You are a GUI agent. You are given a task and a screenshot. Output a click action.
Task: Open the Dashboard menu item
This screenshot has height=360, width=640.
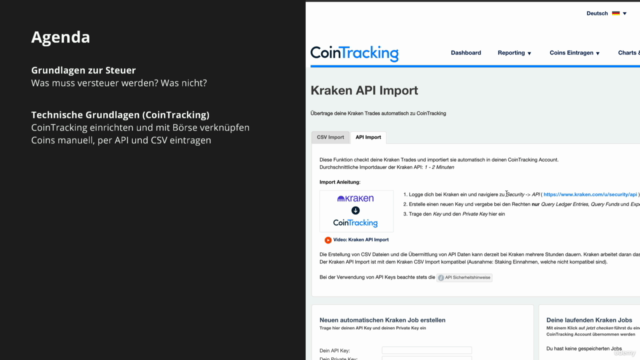466,53
